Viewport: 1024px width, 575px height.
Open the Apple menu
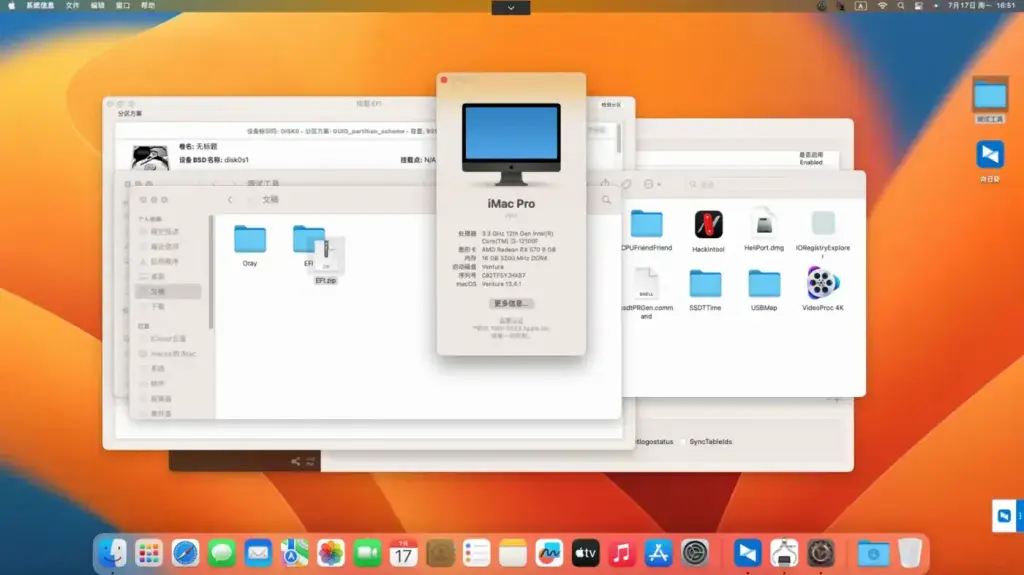pyautogui.click(x=11, y=5)
